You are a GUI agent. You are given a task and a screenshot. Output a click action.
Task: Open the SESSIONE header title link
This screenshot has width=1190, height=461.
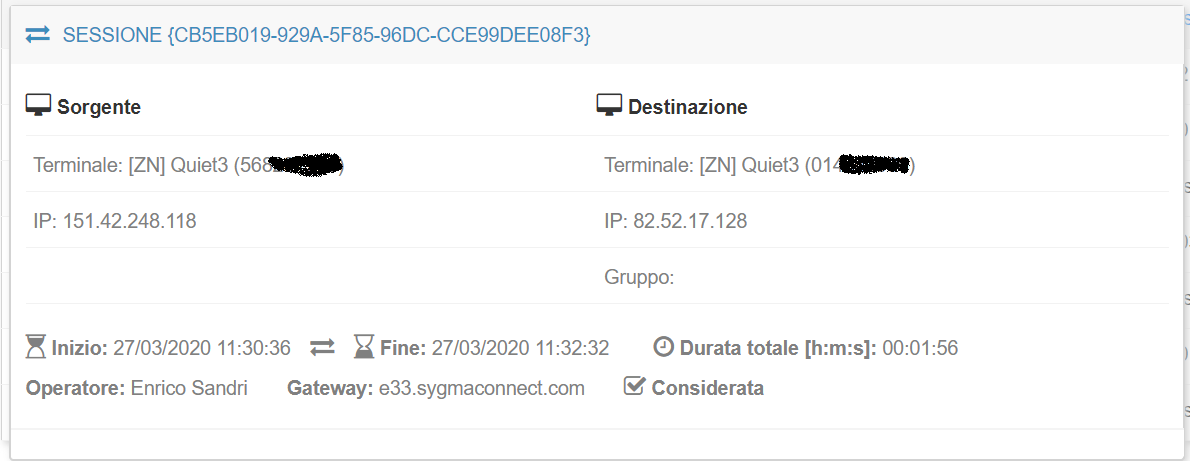tap(326, 35)
